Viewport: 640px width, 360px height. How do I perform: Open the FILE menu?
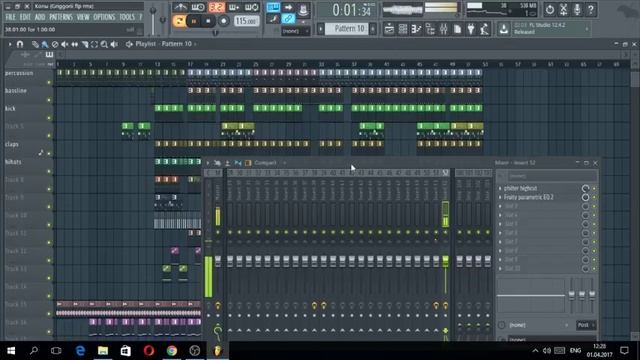pos(10,17)
